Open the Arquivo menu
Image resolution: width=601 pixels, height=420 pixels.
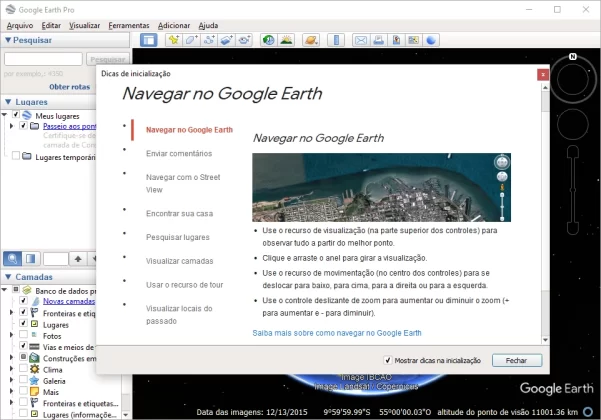(20, 25)
